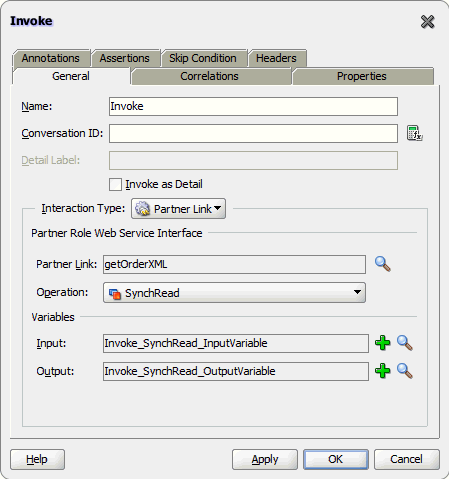Expand the Operation SynchRead dropdown
This screenshot has width=449, height=479.
pos(234,293)
